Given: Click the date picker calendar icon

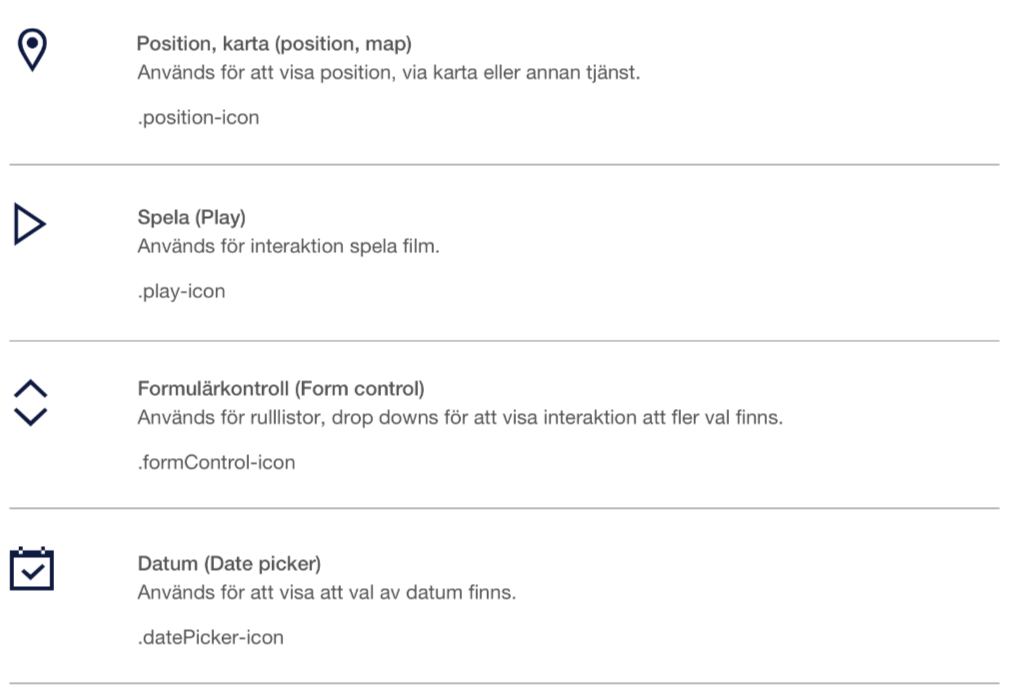Looking at the screenshot, I should pyautogui.click(x=32, y=569).
